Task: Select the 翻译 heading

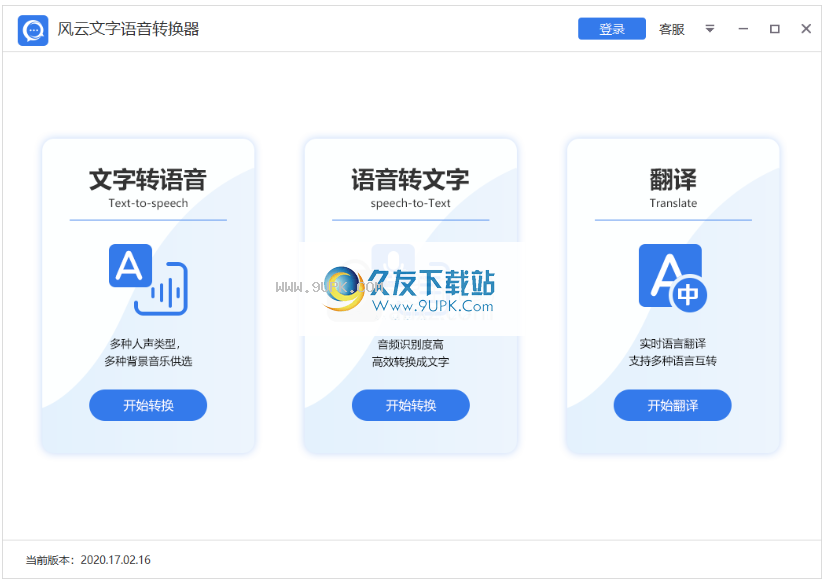Action: [x=673, y=180]
